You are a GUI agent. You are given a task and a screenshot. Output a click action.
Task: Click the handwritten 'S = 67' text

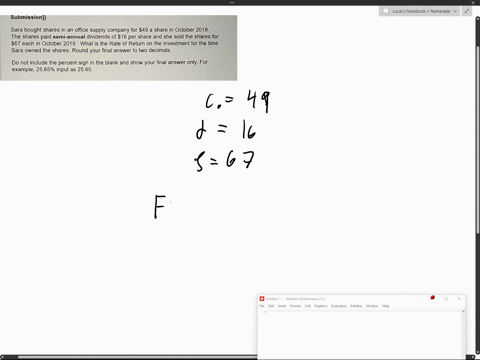coord(225,161)
